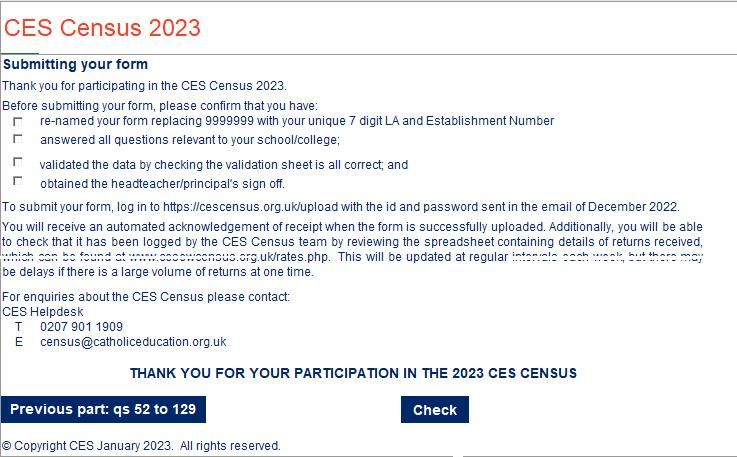Tick the answered all questions checkbox
This screenshot has height=457, width=737.
point(17,139)
